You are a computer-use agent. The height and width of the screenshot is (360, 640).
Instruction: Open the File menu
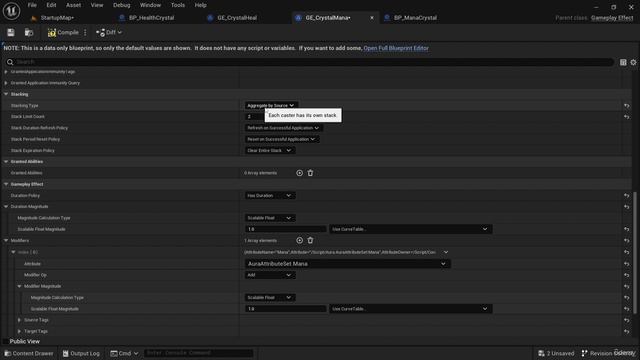click(x=32, y=5)
